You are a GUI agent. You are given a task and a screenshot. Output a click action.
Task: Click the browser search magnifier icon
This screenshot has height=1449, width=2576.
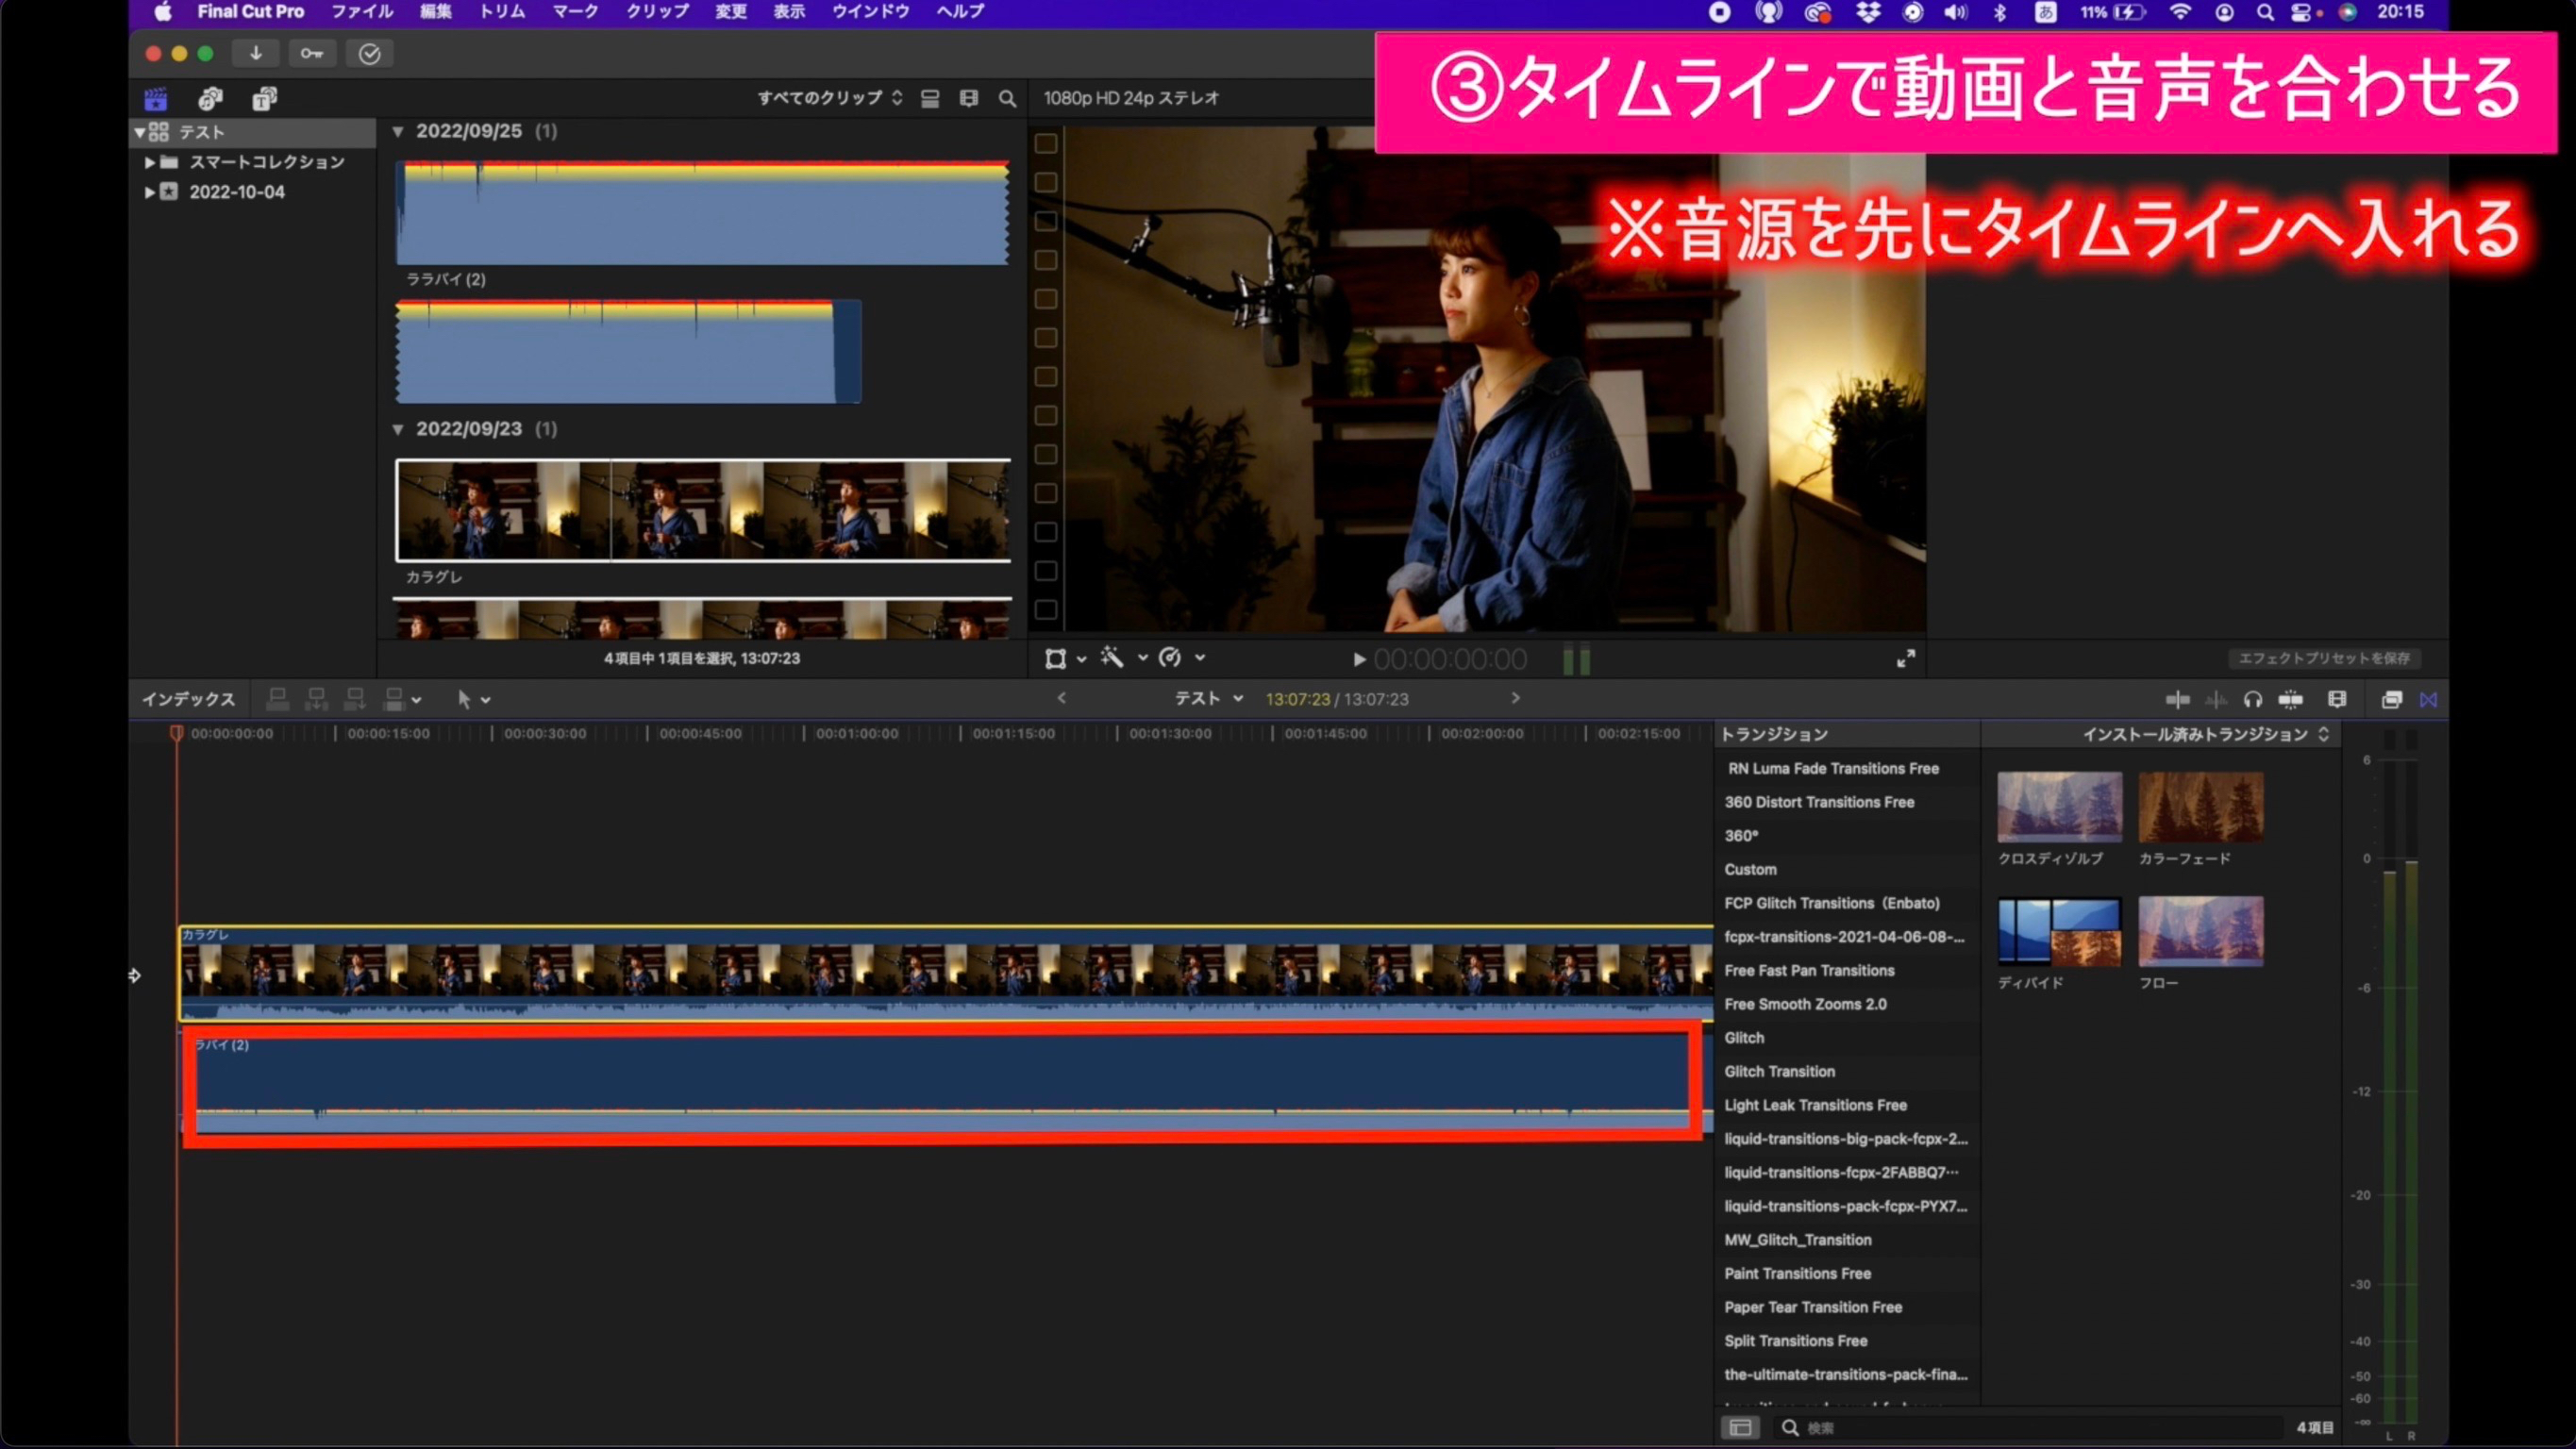(x=1007, y=98)
